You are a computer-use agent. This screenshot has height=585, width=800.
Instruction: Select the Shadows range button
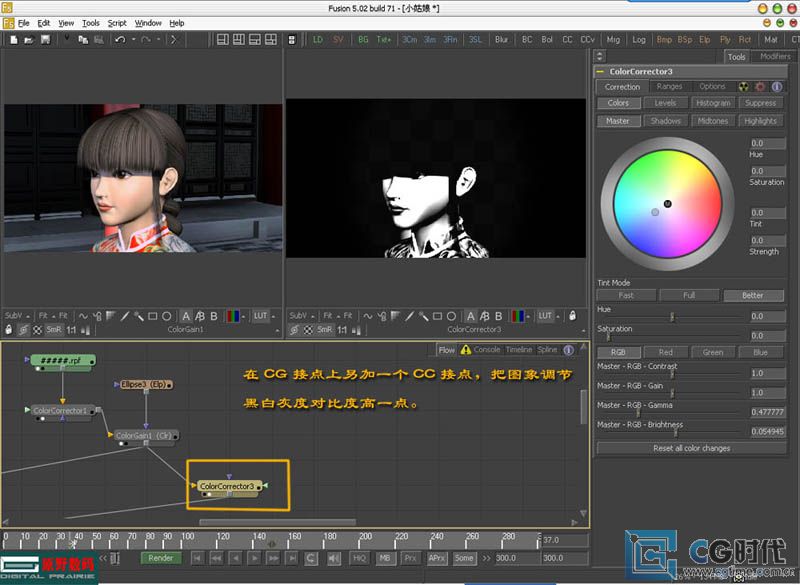(665, 121)
